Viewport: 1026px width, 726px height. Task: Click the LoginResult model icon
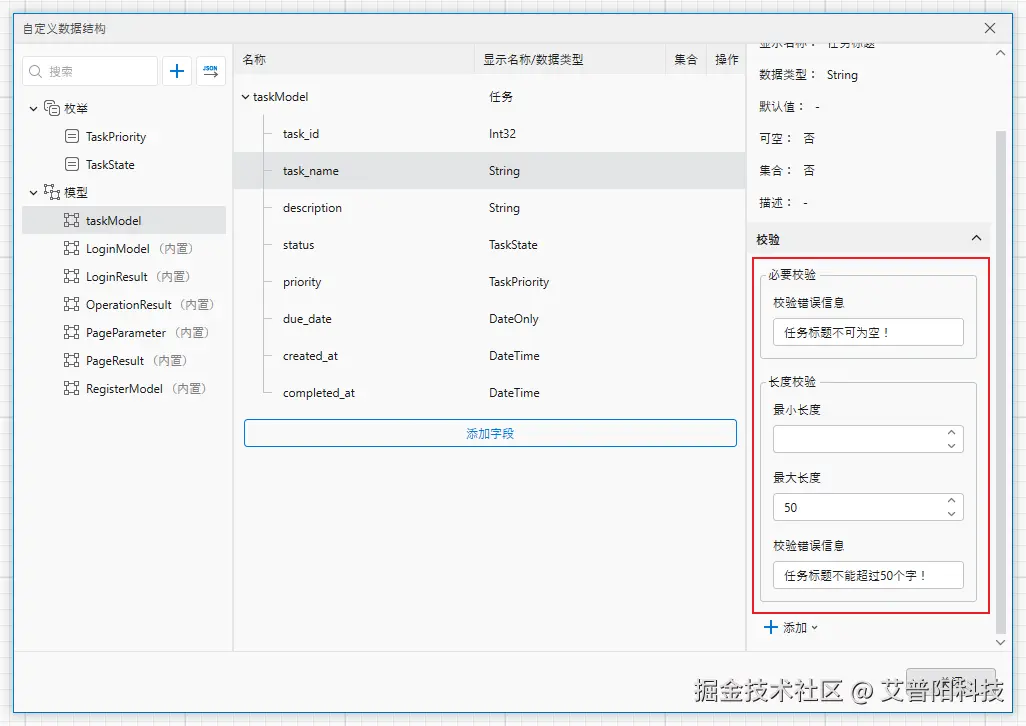[x=72, y=277]
